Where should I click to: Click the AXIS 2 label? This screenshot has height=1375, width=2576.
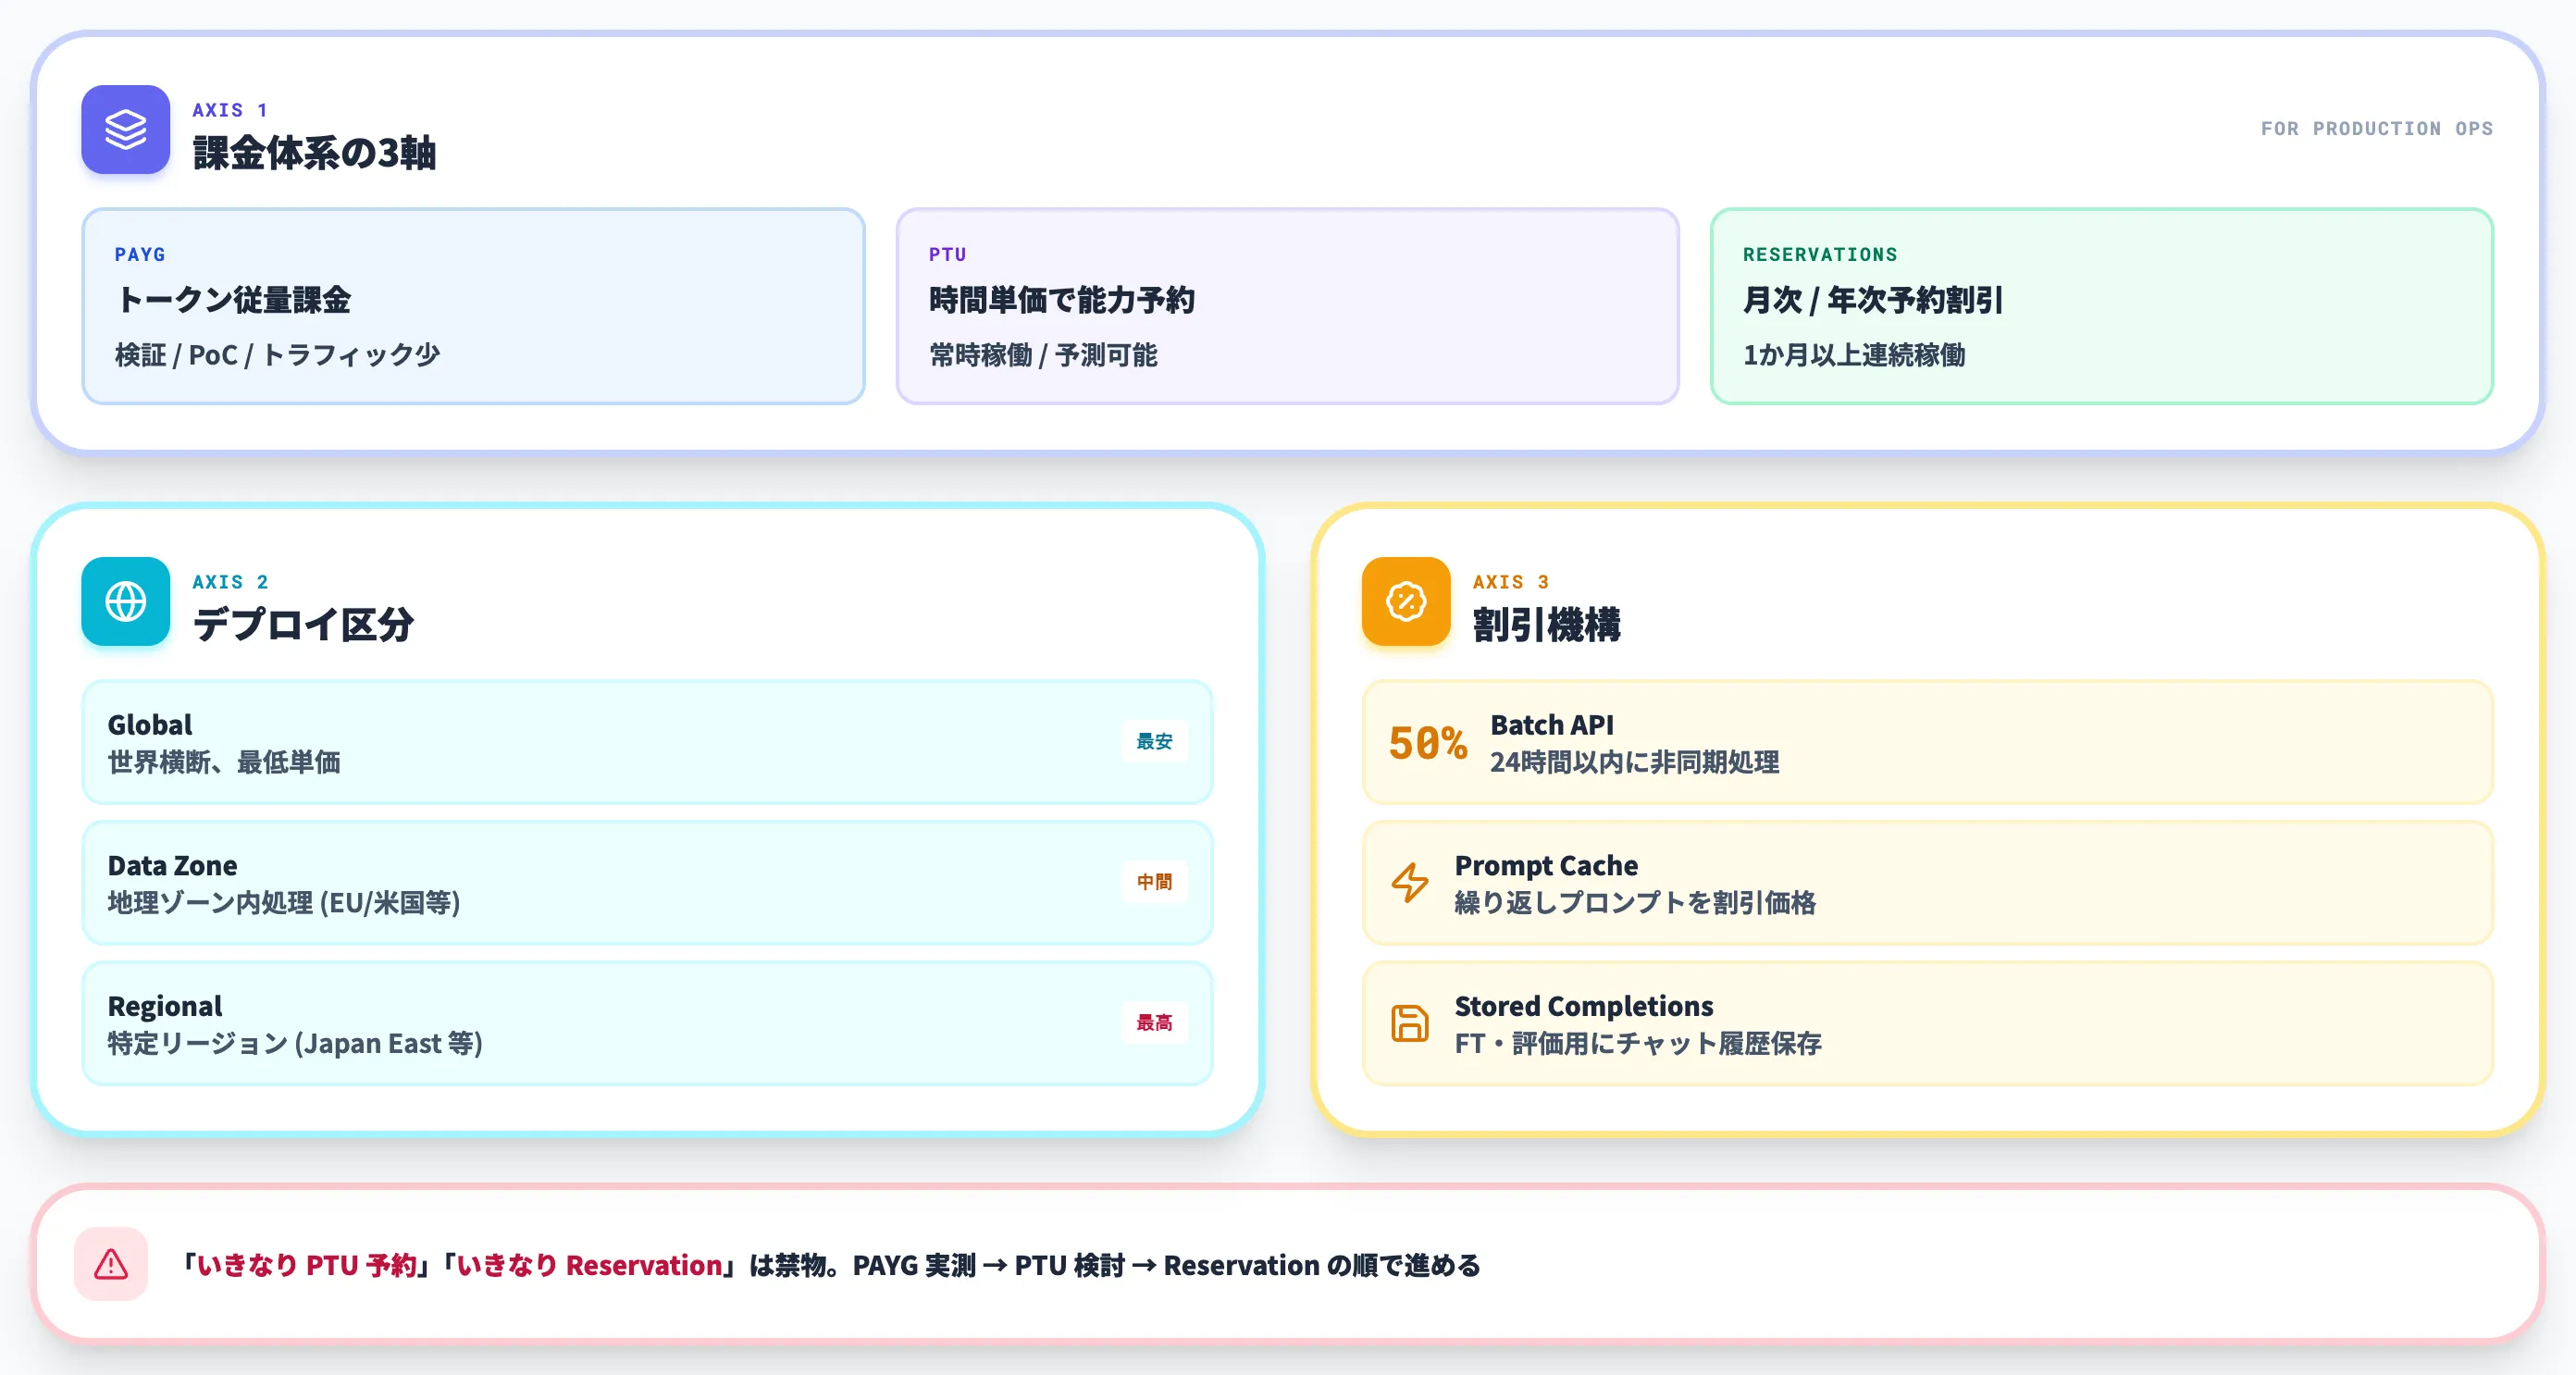click(x=230, y=582)
